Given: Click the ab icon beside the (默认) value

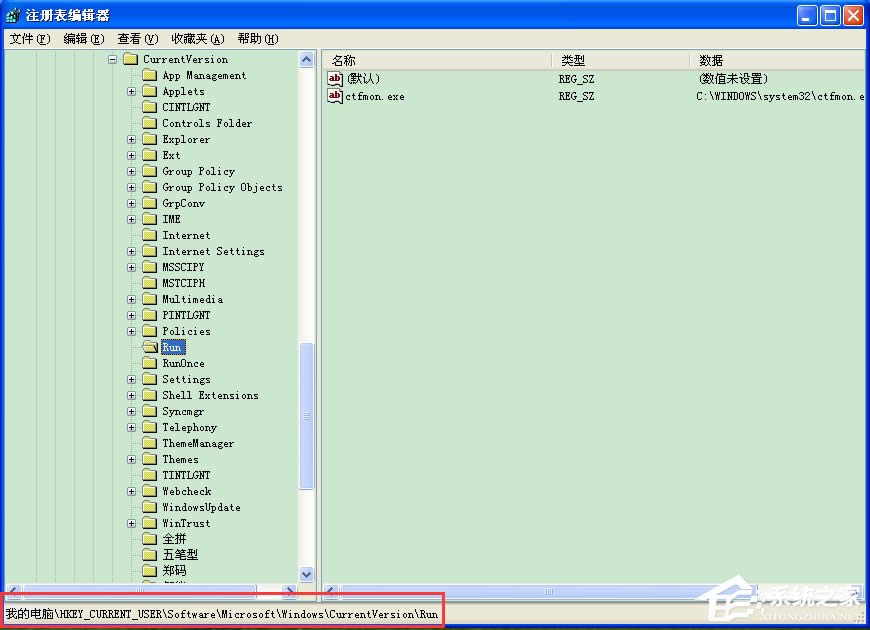Looking at the screenshot, I should coord(335,78).
